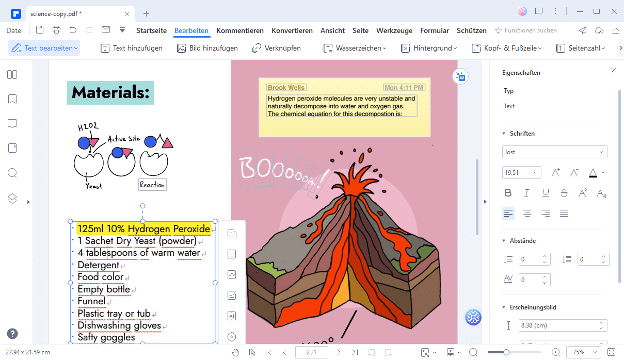This screenshot has width=624, height=360.
Task: Click the blue translate icon at page top
Action: coord(460,76)
